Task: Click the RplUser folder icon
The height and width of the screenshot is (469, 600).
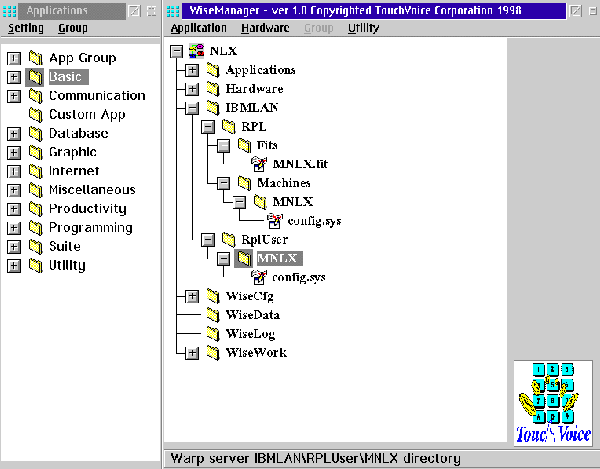Action: (228, 239)
